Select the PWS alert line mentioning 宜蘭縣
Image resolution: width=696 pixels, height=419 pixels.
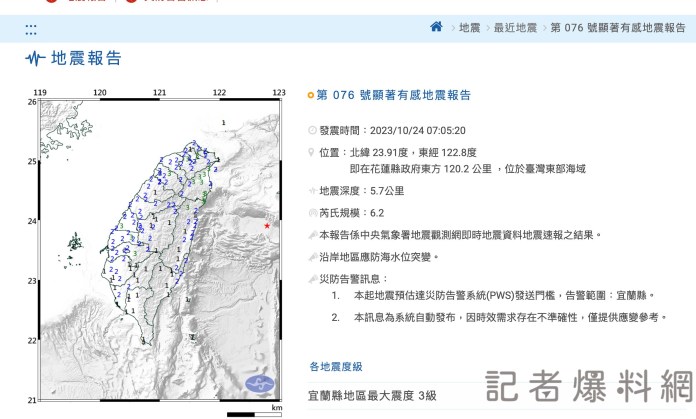(504, 295)
